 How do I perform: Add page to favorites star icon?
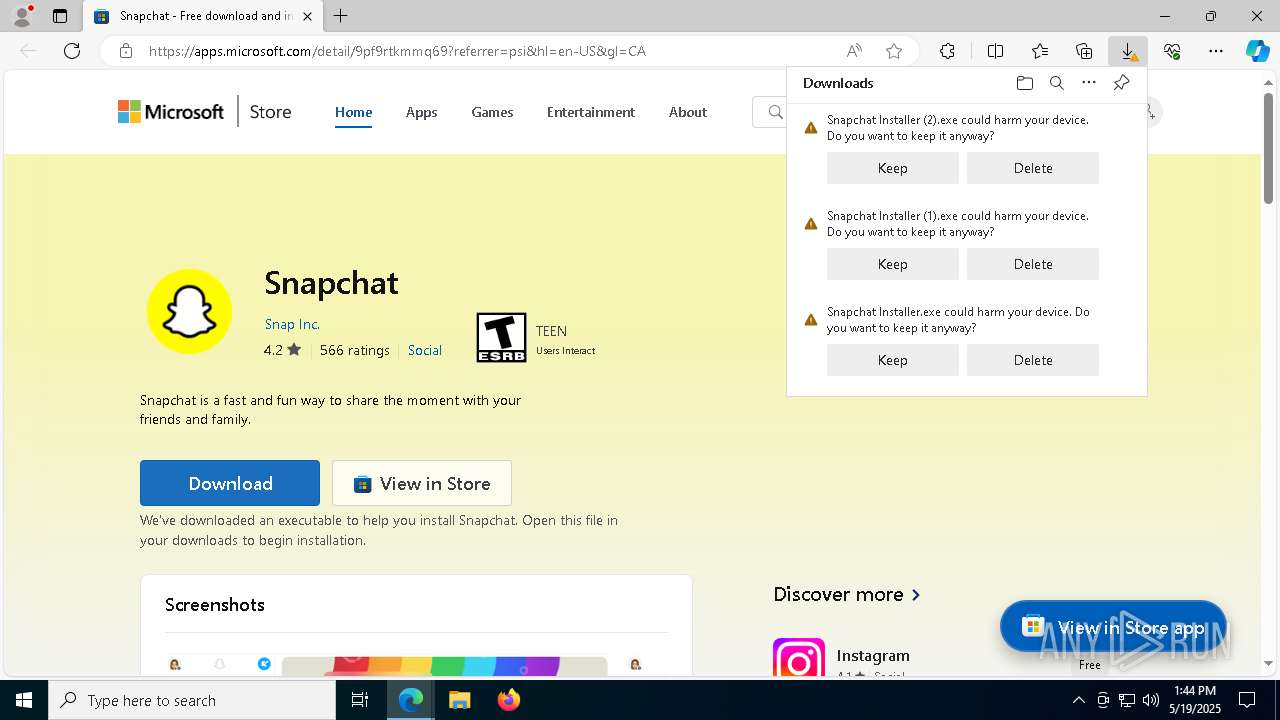(x=894, y=51)
